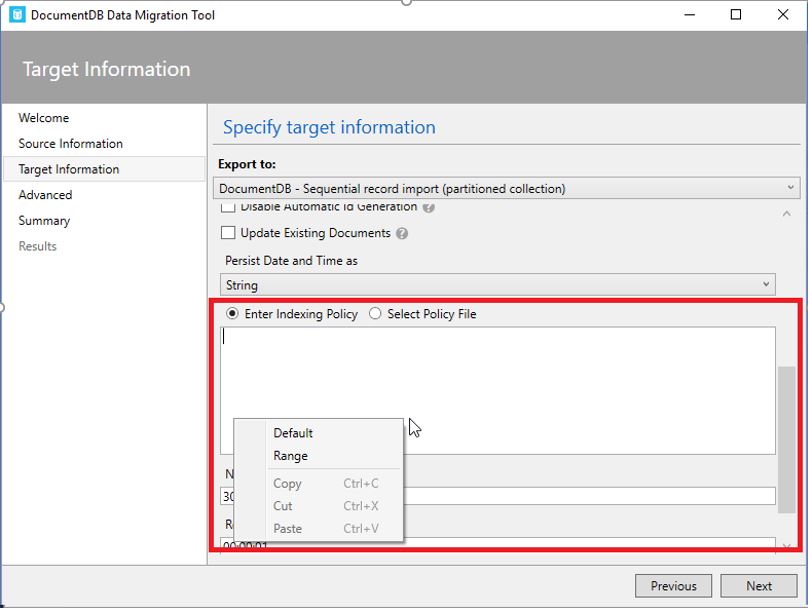Tick the Disable Automatic Id Generation checkbox

pos(228,207)
